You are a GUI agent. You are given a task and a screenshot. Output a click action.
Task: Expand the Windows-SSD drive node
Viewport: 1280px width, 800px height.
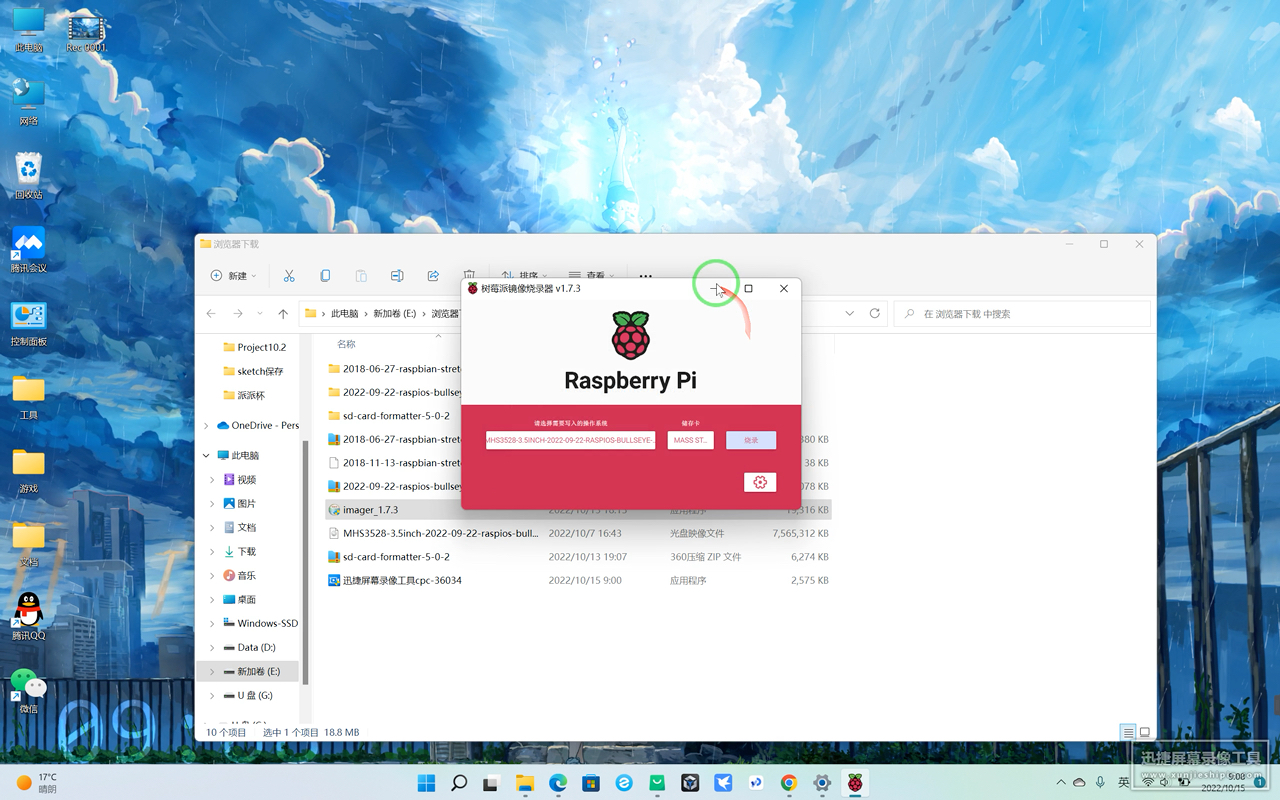(x=213, y=623)
